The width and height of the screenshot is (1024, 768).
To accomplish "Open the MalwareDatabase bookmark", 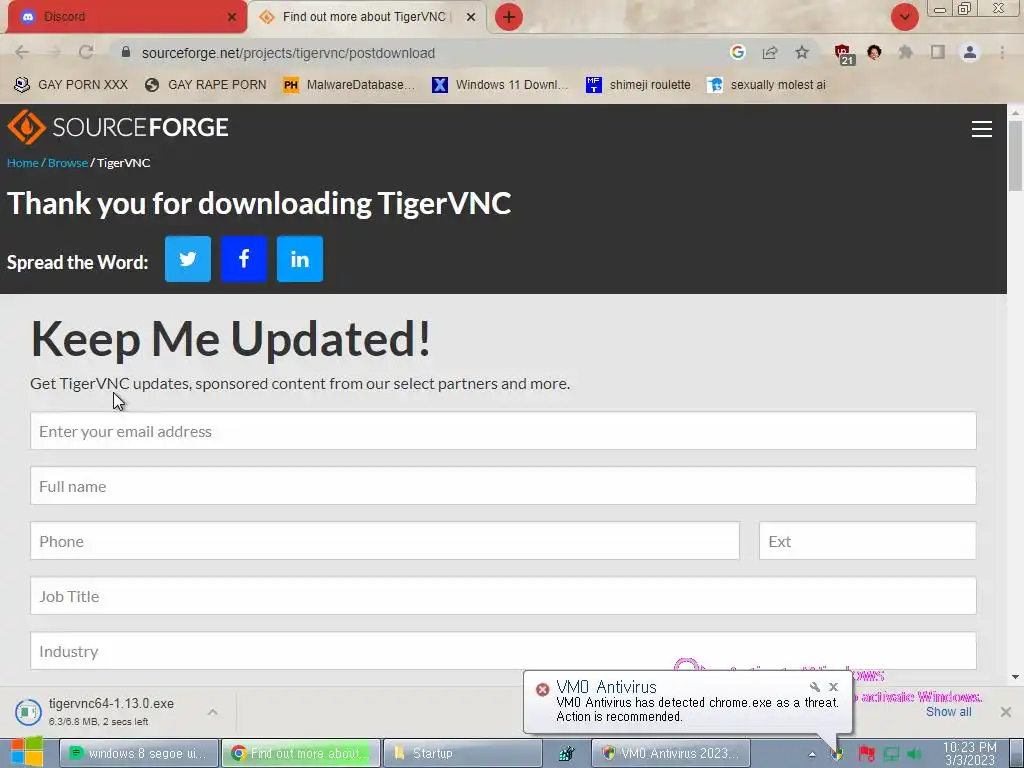I will 349,85.
